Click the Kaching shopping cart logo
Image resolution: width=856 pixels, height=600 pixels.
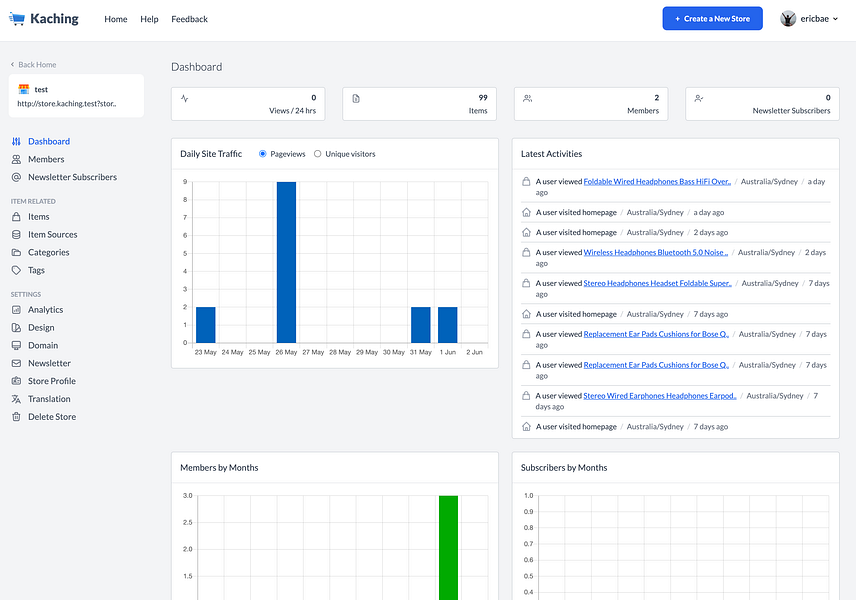17,19
